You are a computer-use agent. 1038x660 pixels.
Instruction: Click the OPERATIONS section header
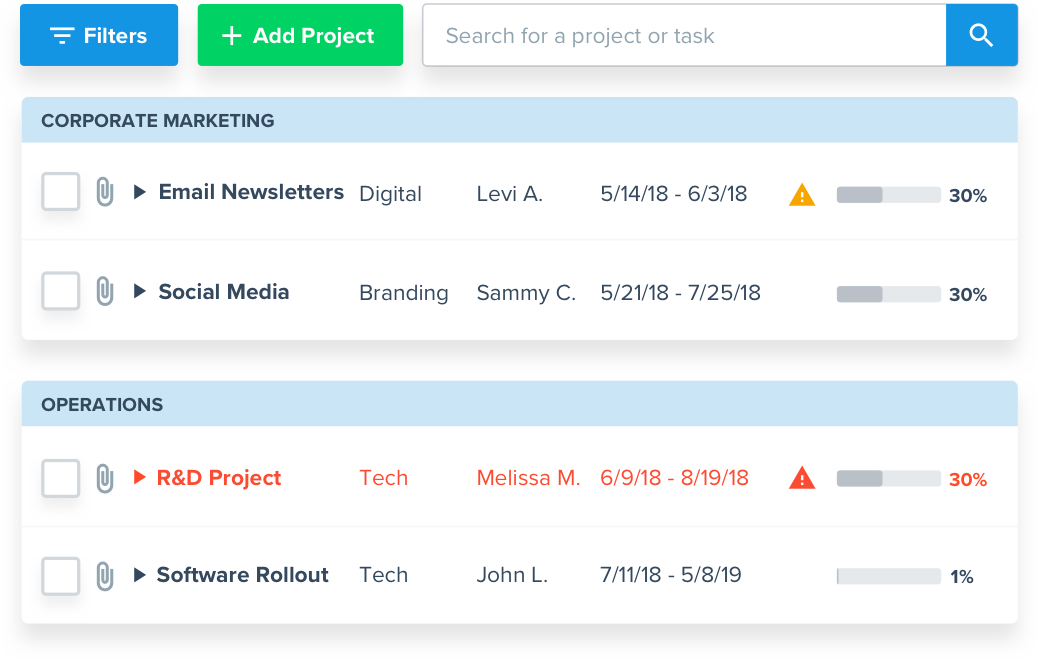(102, 404)
